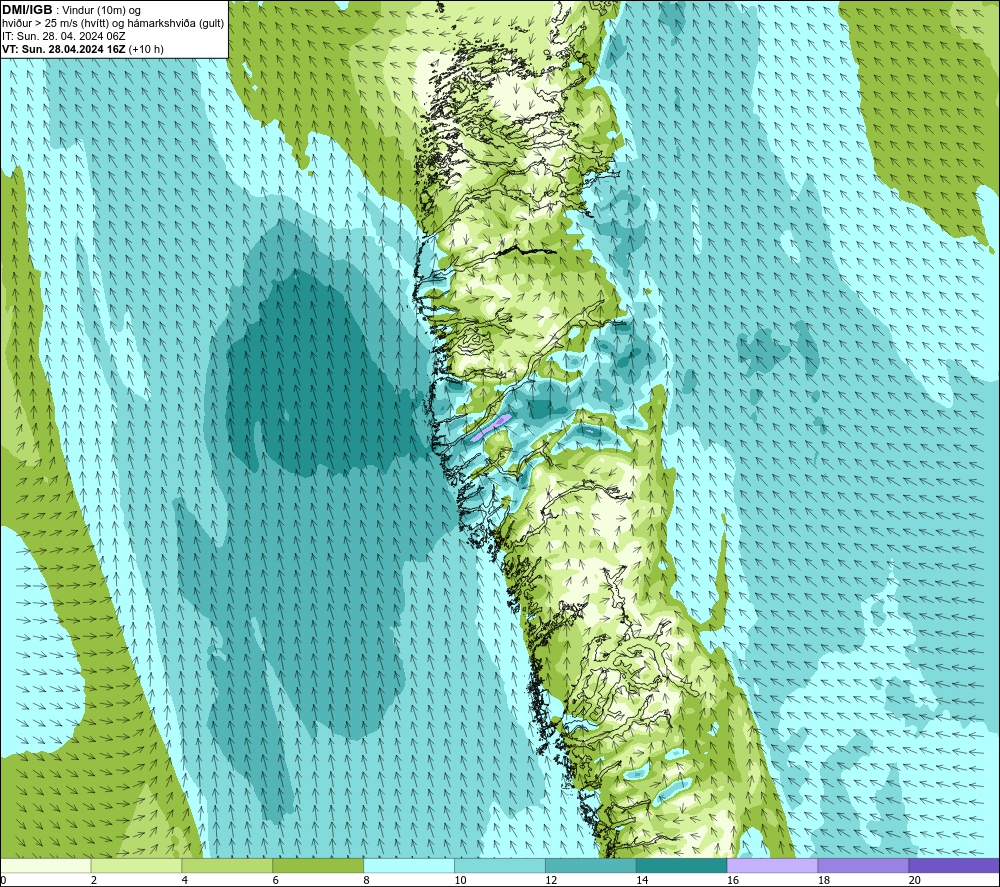Screen dimensions: 1000x887
Task: Click the 12–14 m/s teal colorbar segment
Action: point(591,866)
